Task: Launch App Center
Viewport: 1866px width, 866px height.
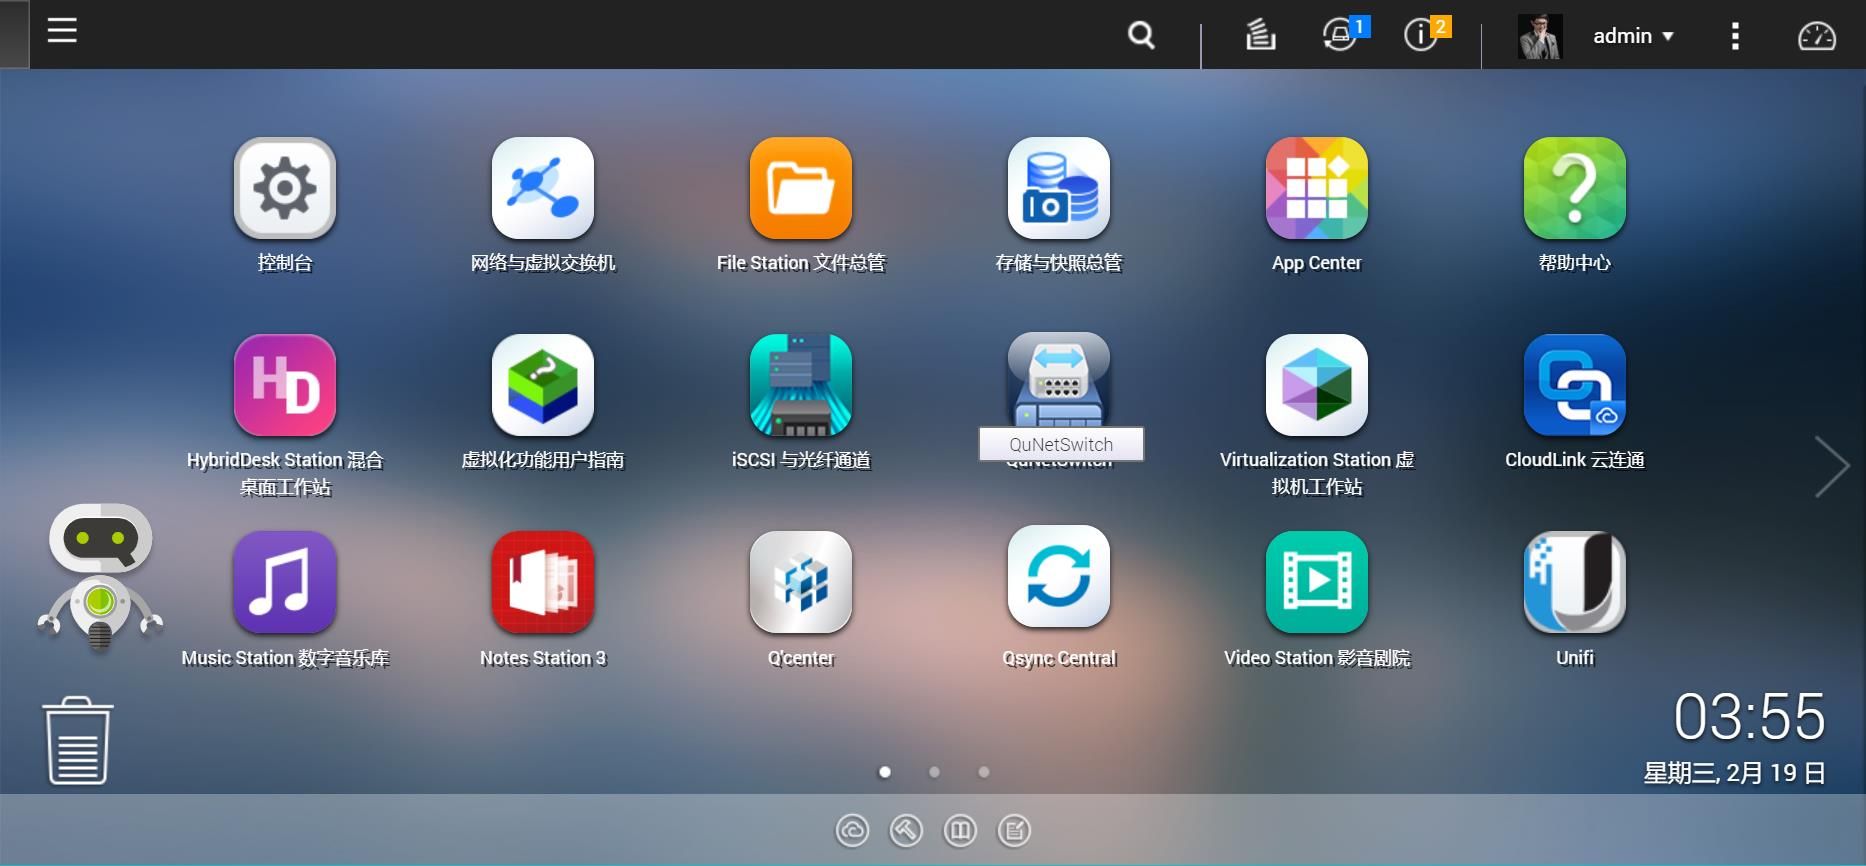Action: pyautogui.click(x=1317, y=188)
